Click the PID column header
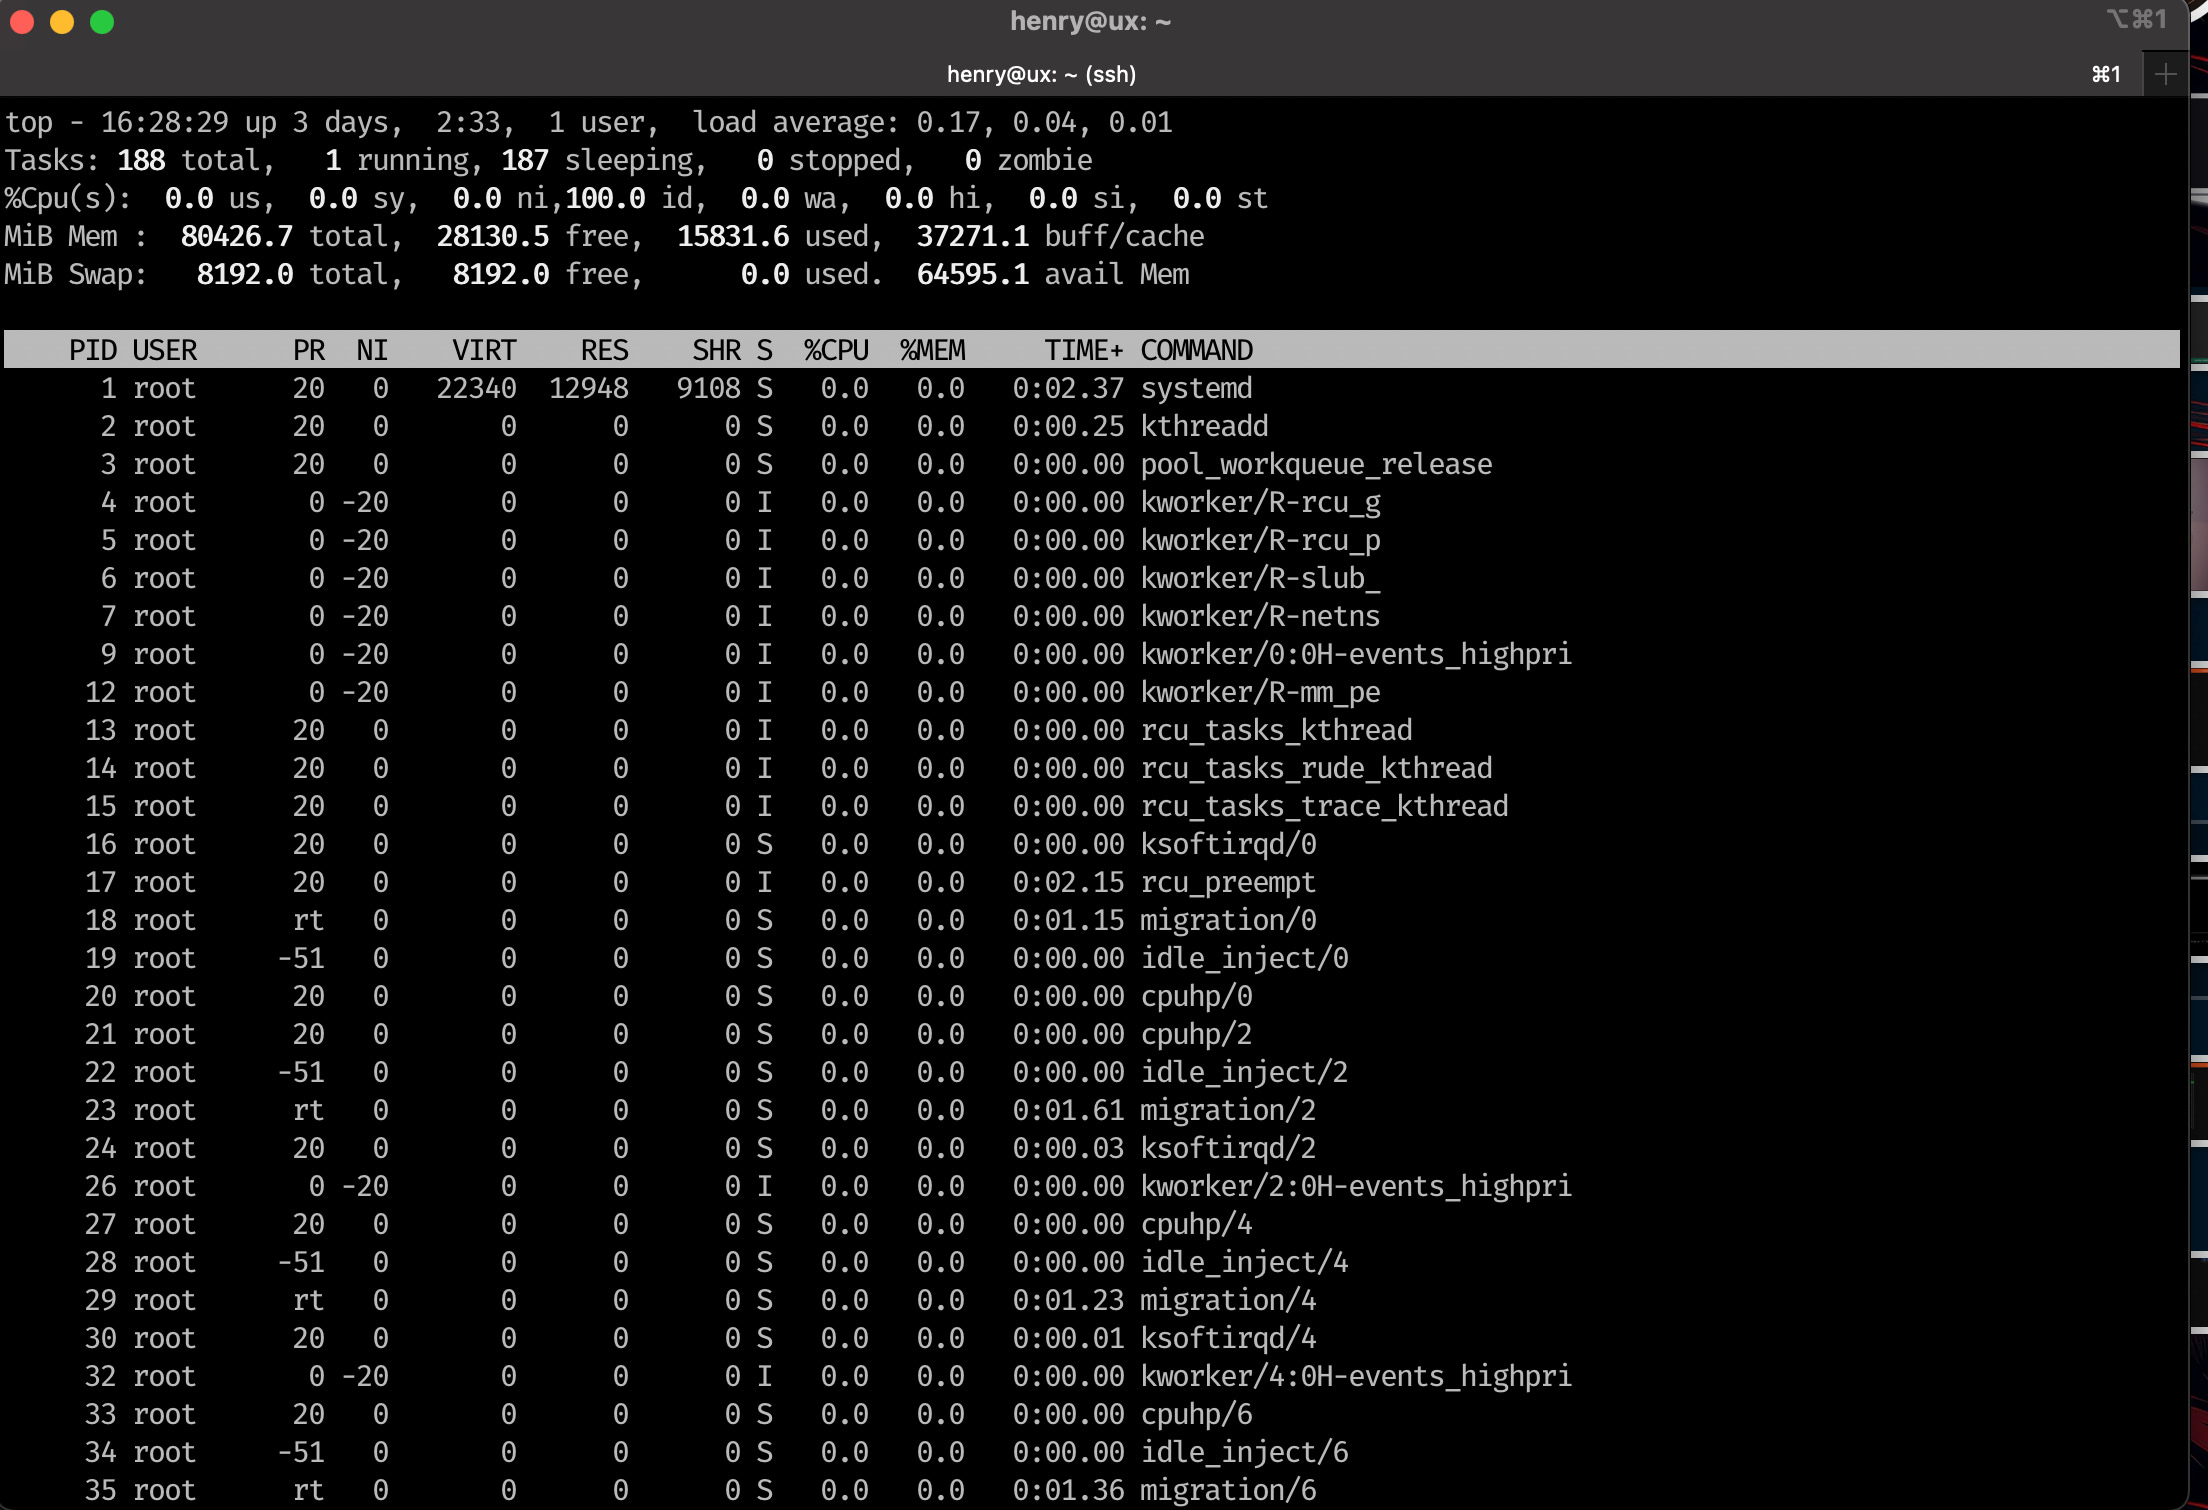This screenshot has width=2208, height=1510. (x=92, y=350)
